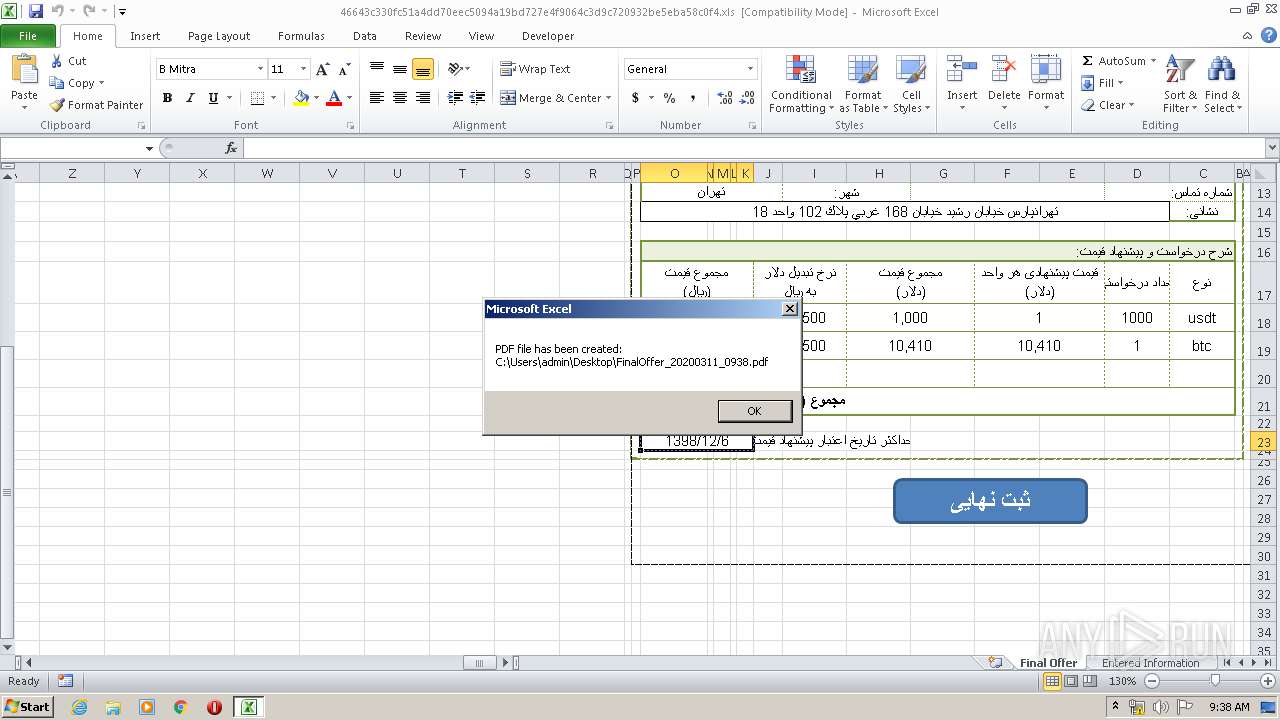The width and height of the screenshot is (1280, 720).
Task: Toggle Underline formatting
Action: click(x=213, y=98)
